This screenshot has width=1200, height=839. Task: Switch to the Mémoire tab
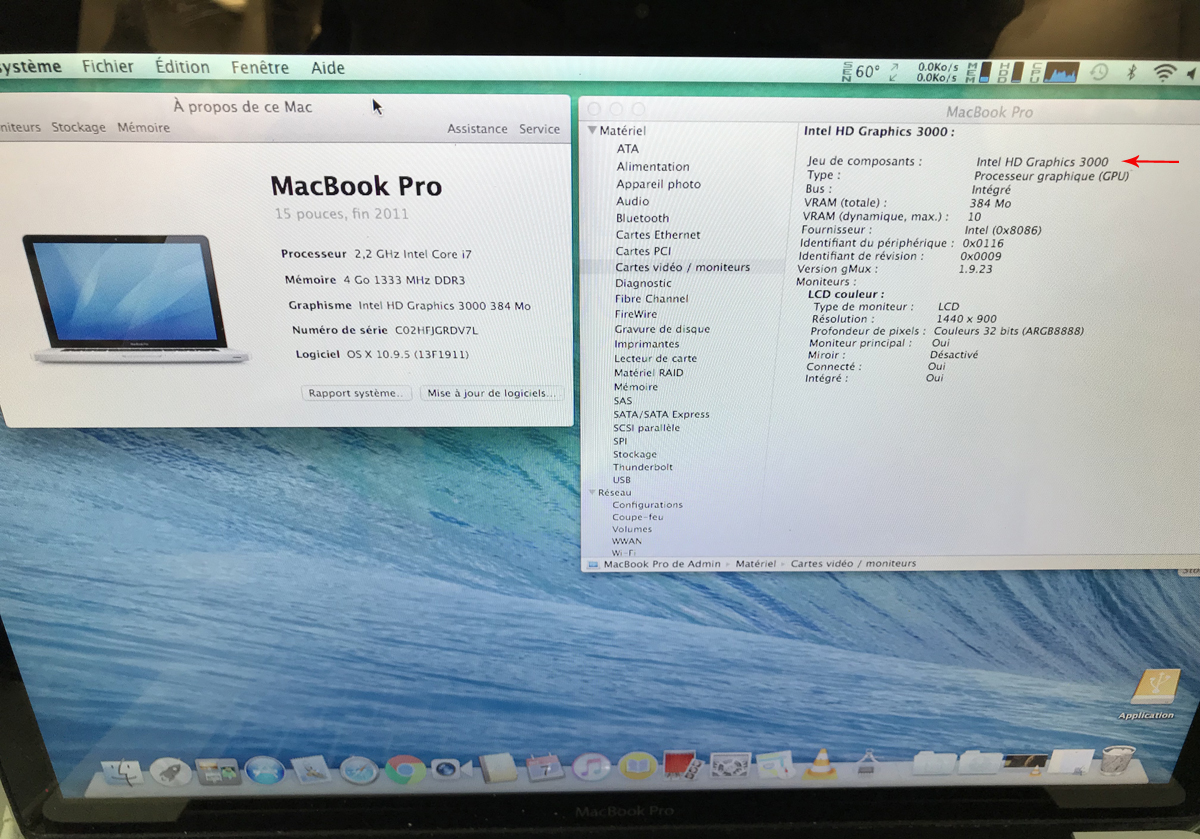click(x=143, y=128)
